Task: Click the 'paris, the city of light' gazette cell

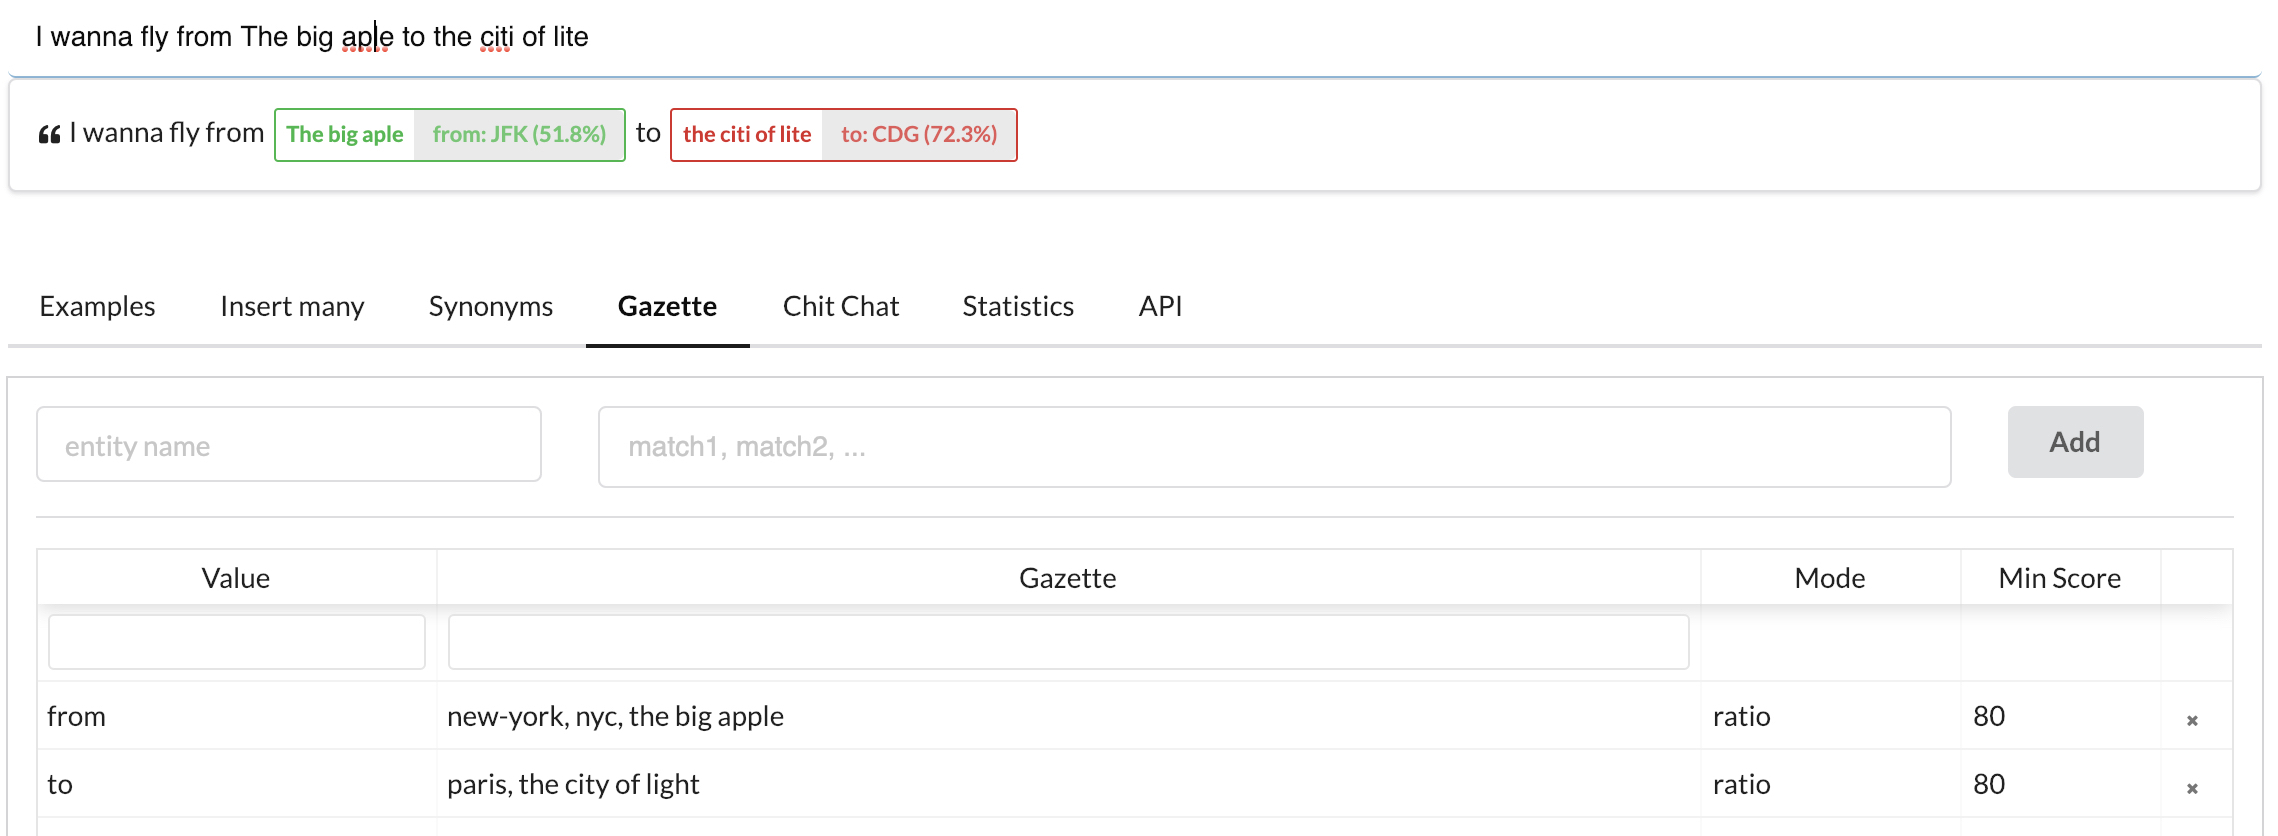Action: pyautogui.click(x=573, y=784)
